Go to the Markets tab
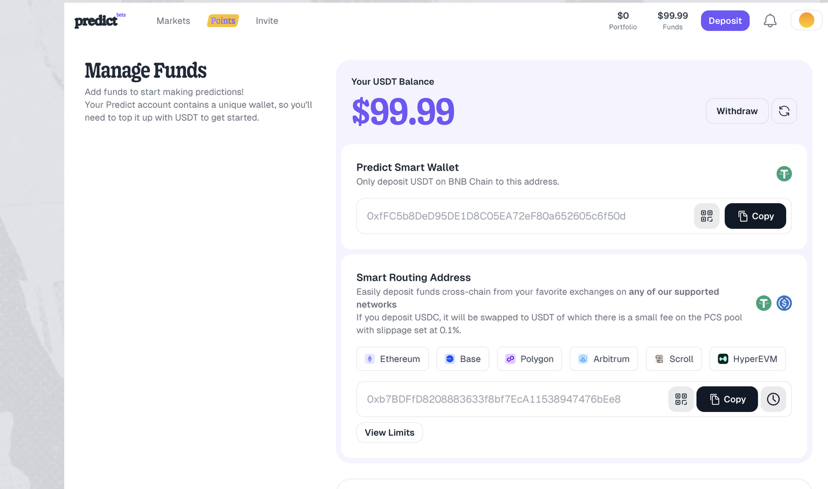This screenshot has height=489, width=828. tap(173, 21)
